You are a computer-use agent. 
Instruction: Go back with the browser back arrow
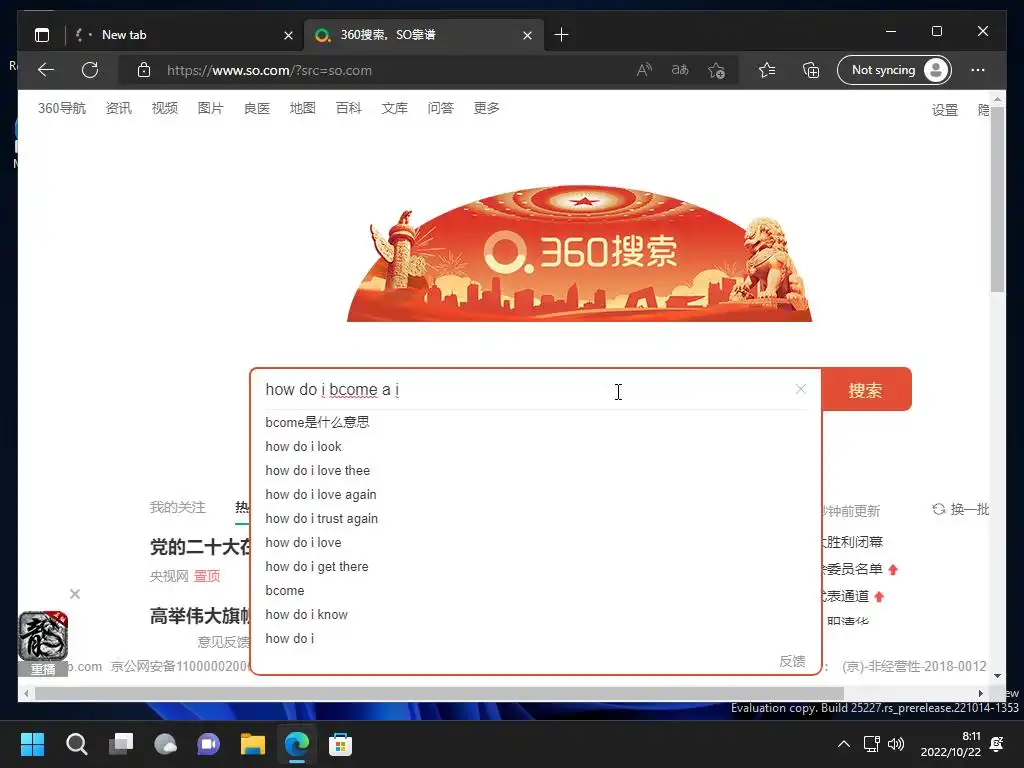pos(46,70)
